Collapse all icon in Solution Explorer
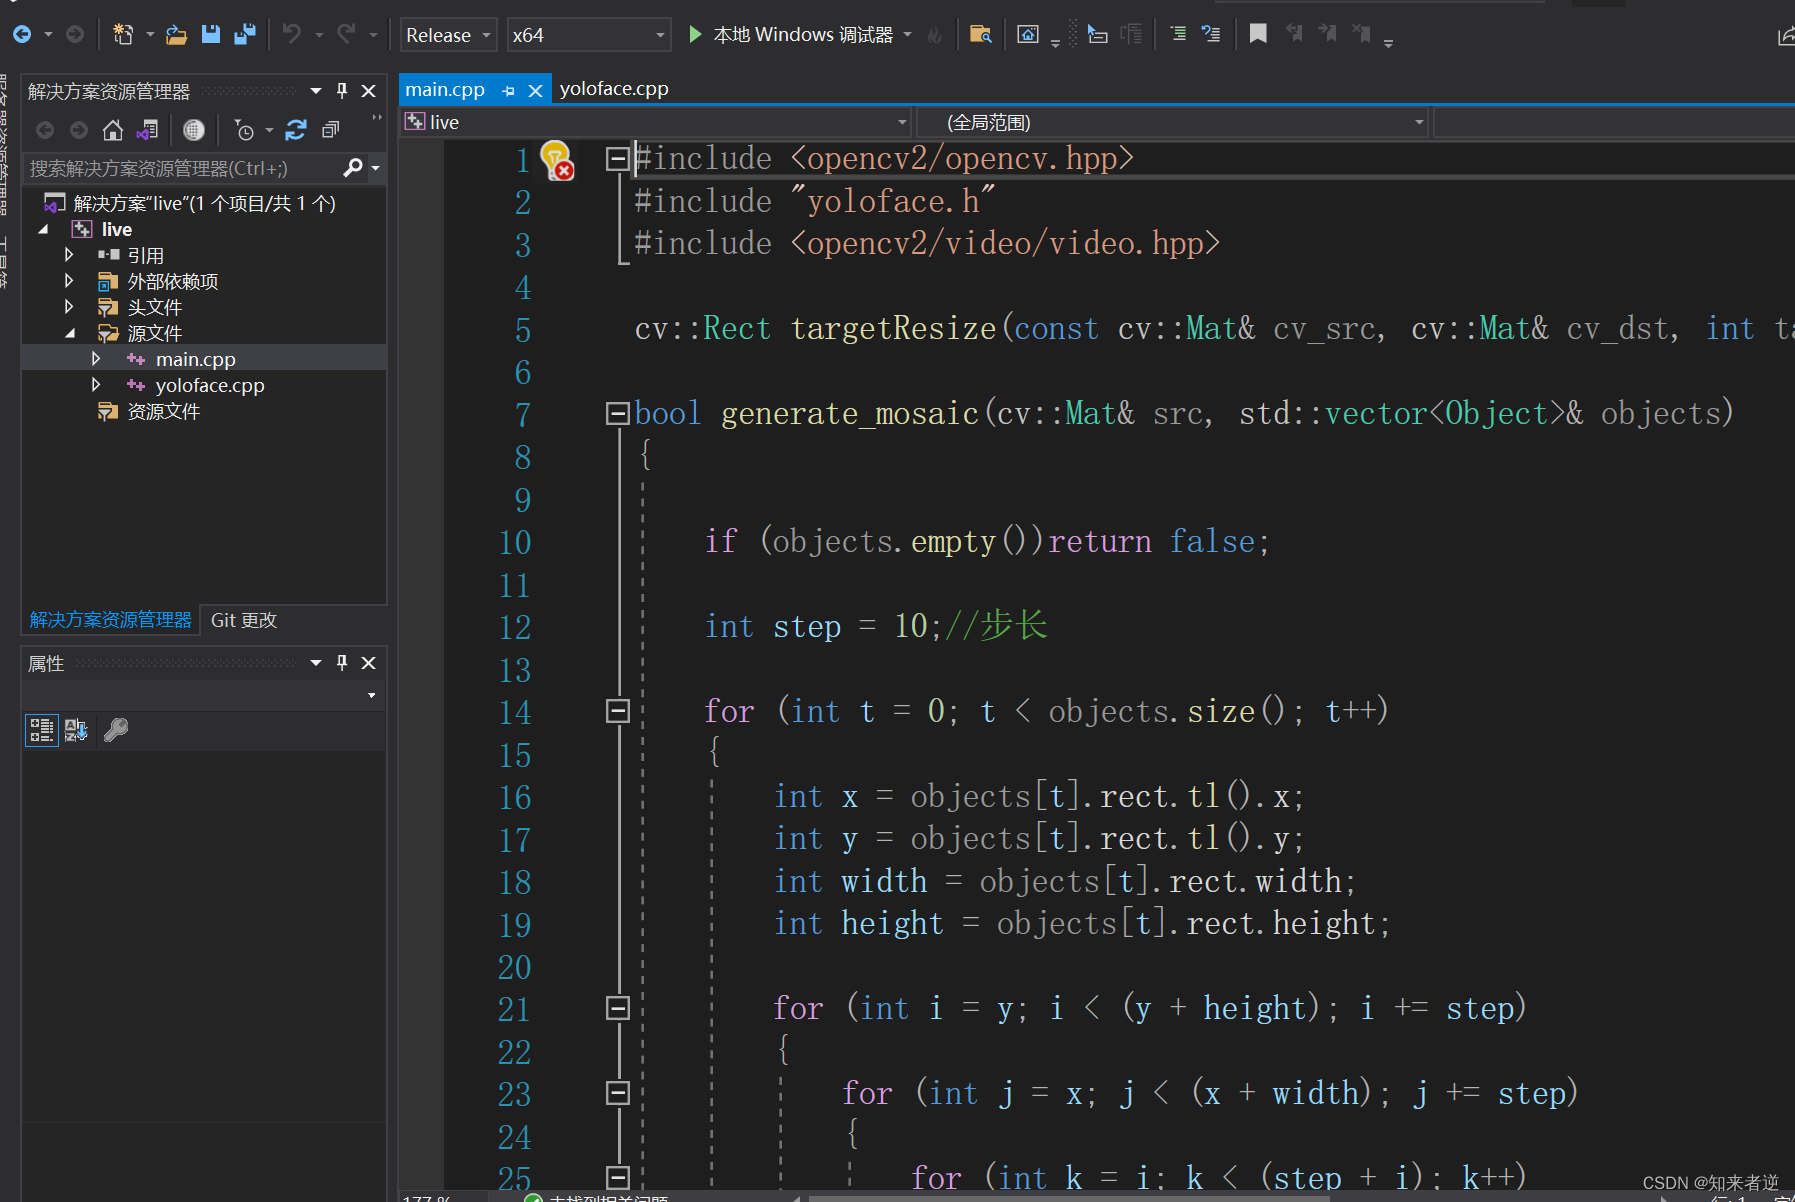Image resolution: width=1795 pixels, height=1202 pixels. [x=330, y=130]
